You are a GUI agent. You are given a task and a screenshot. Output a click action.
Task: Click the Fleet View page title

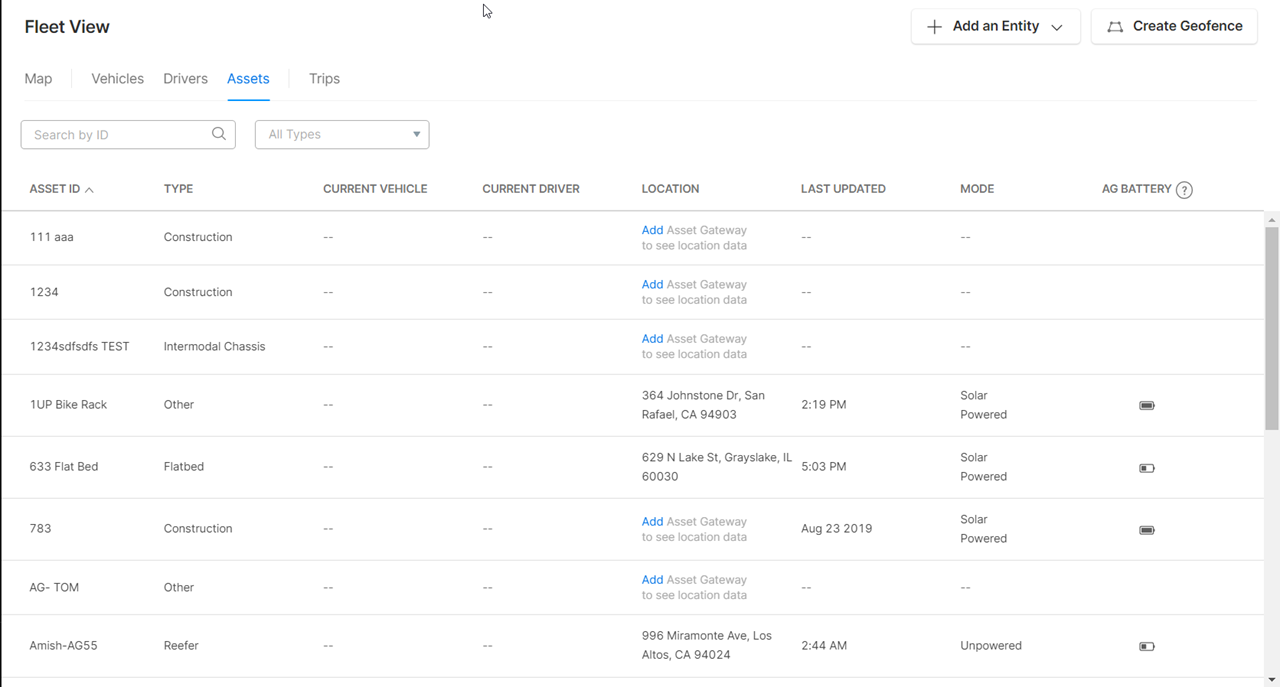tap(67, 27)
